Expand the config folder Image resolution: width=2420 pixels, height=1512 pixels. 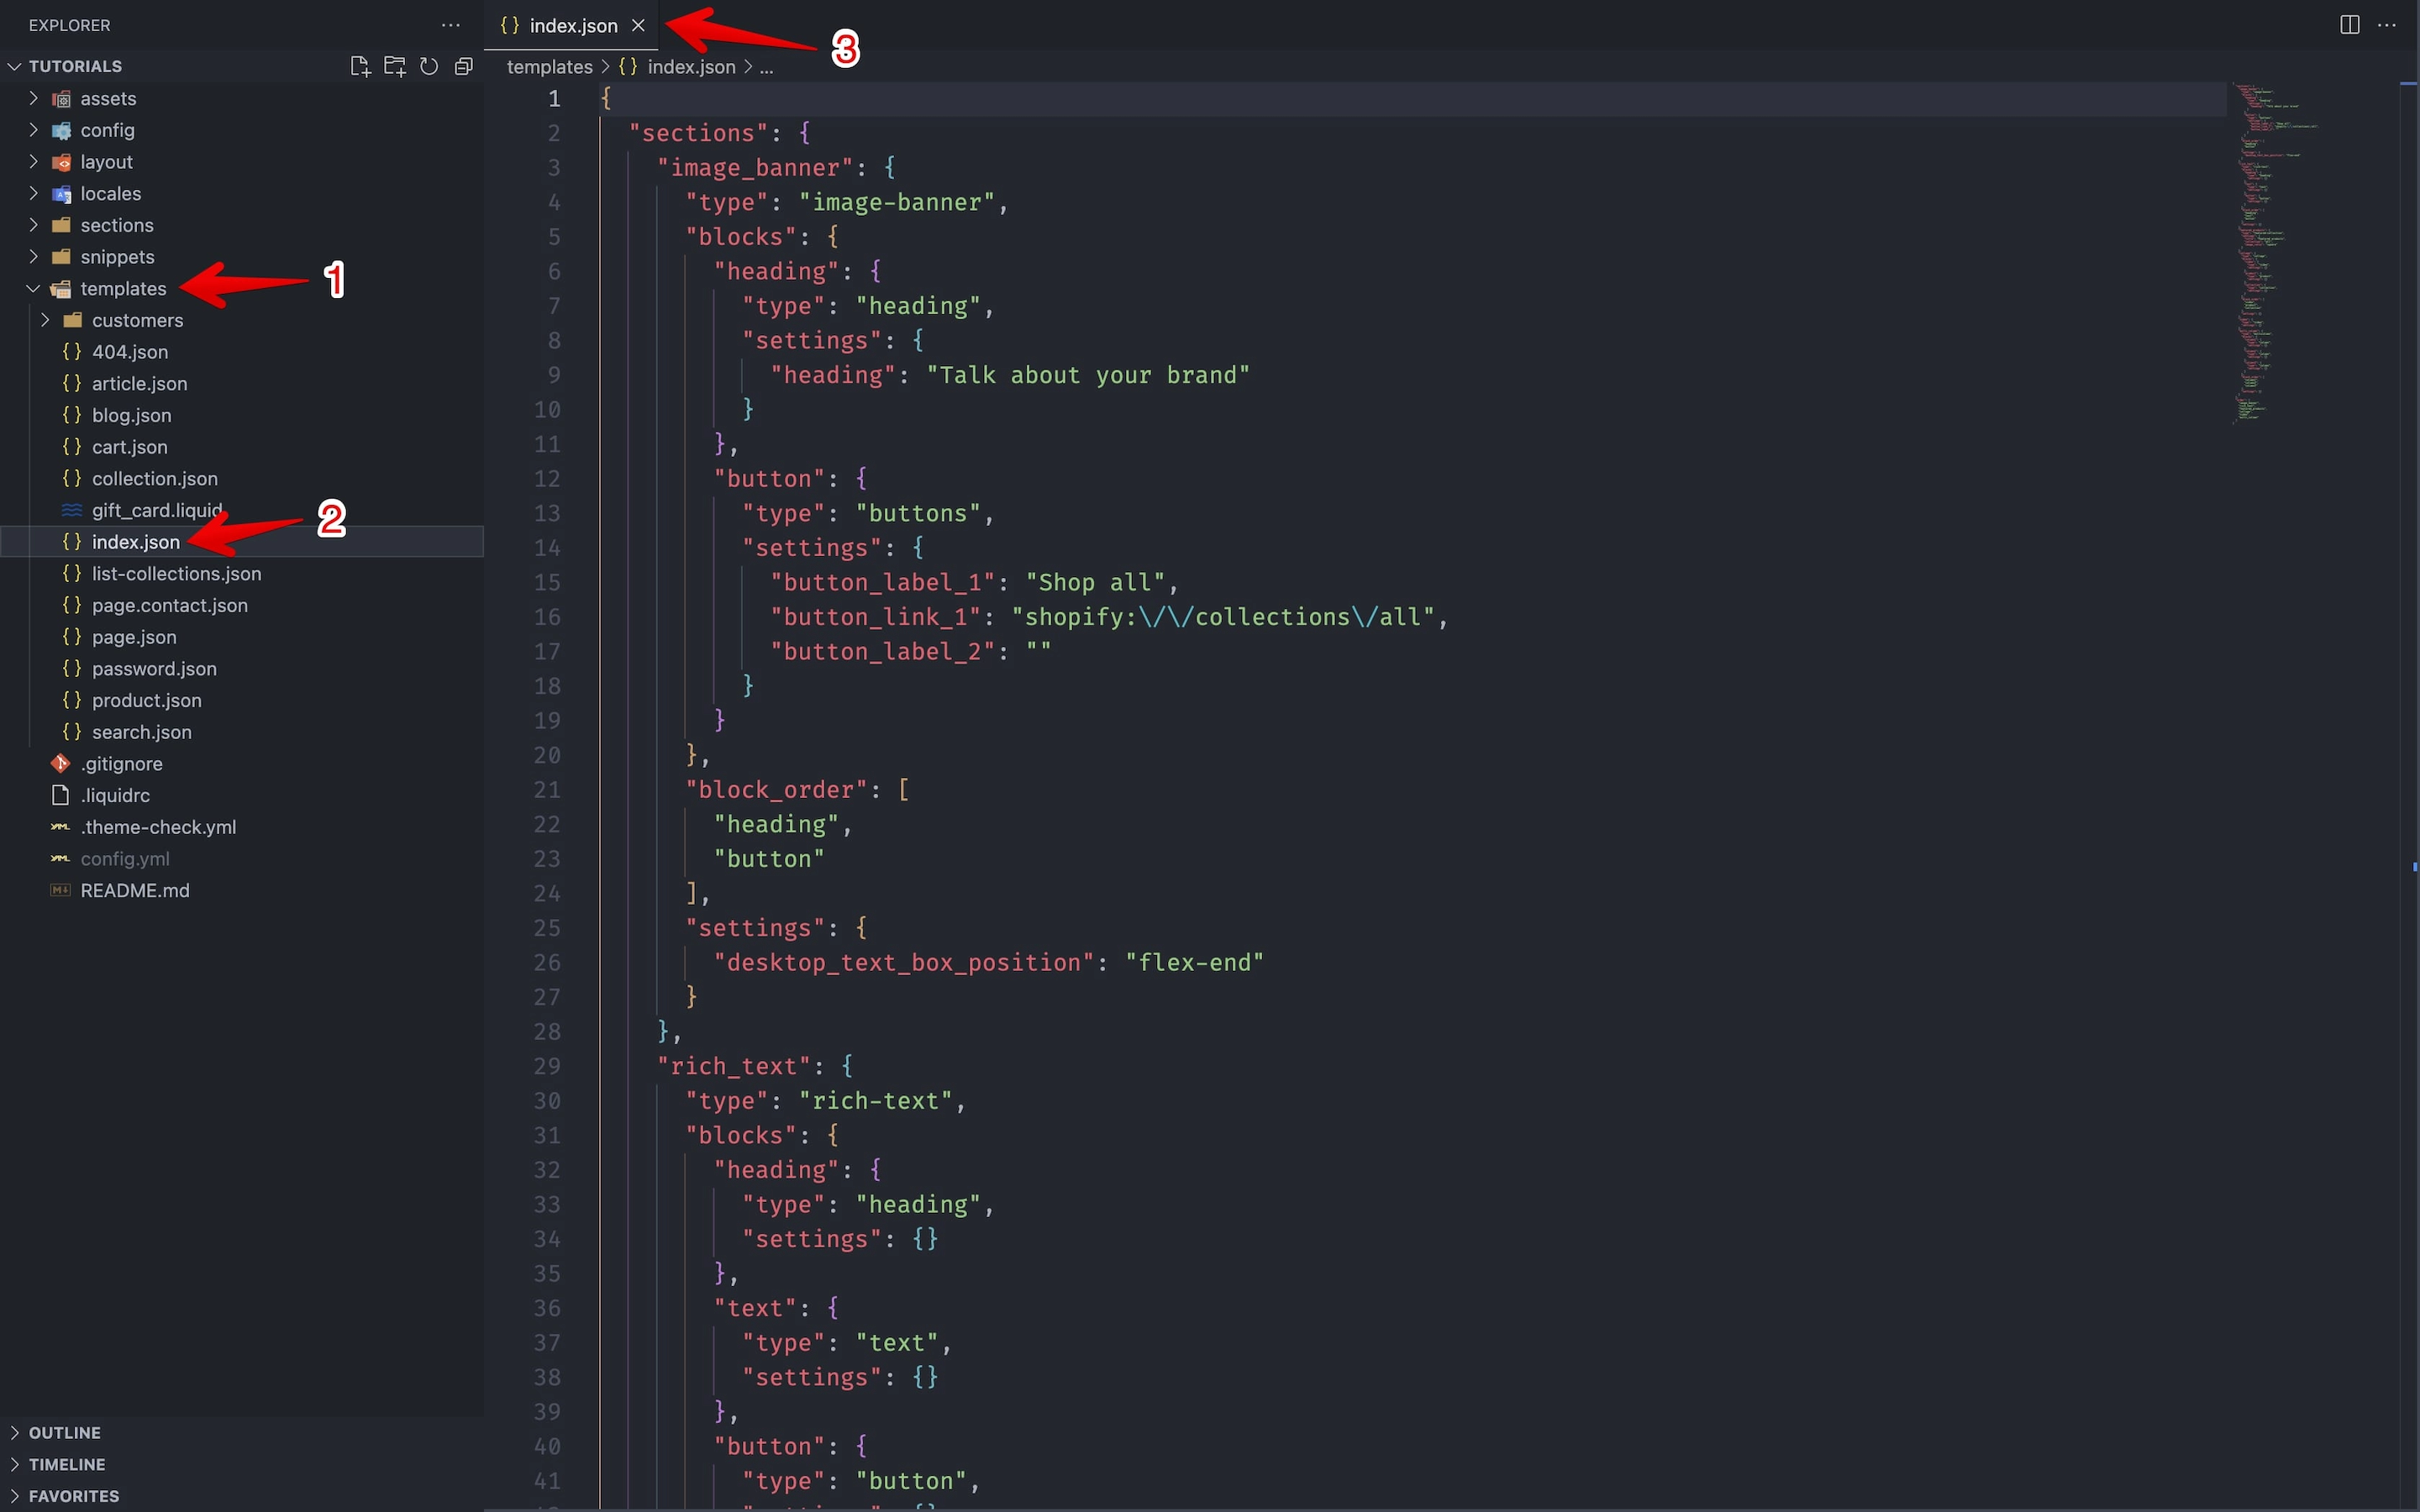[x=33, y=130]
